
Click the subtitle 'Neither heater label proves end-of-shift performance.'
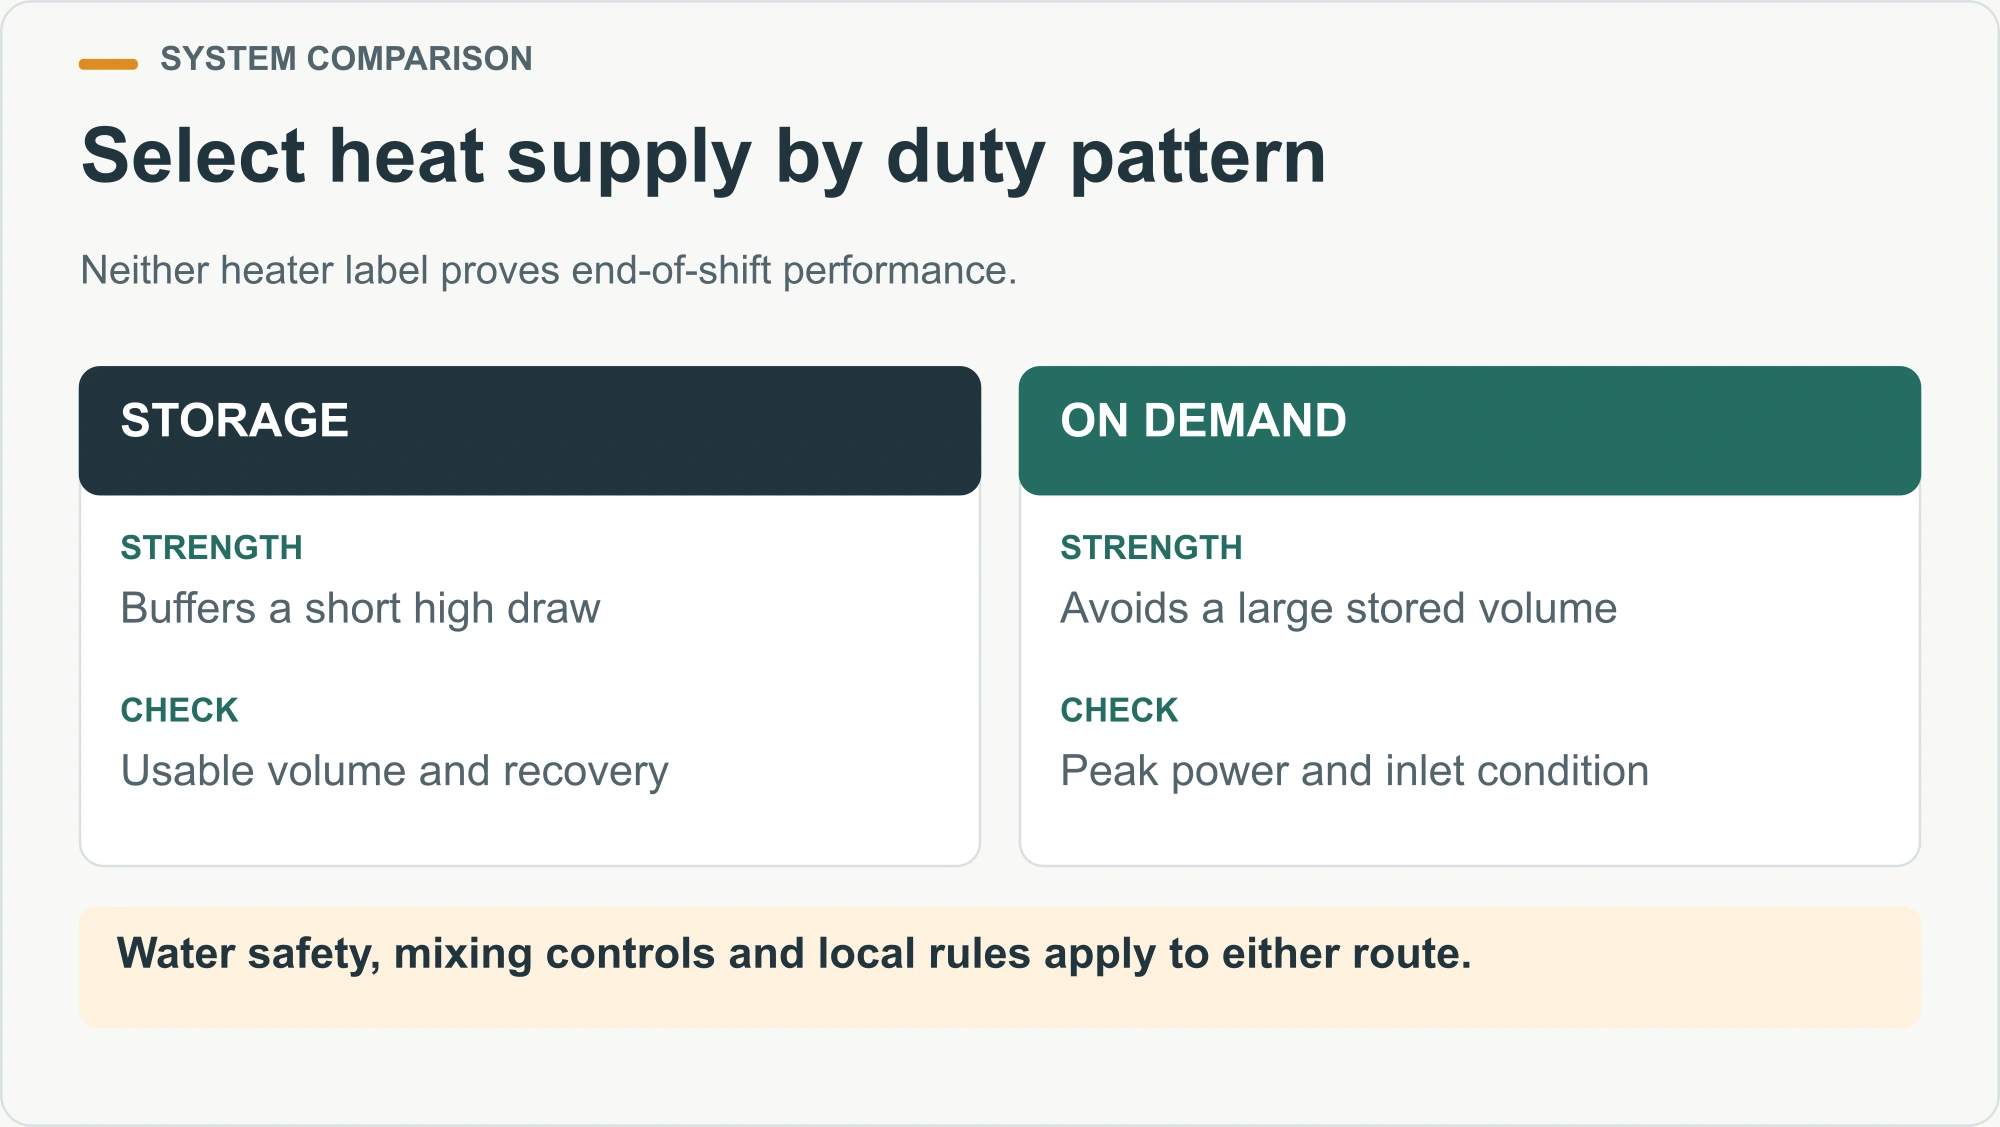pyautogui.click(x=548, y=271)
